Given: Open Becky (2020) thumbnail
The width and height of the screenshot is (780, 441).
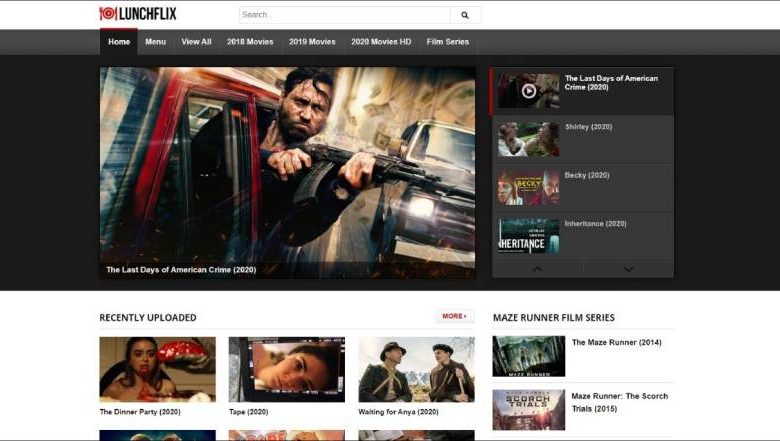Looking at the screenshot, I should [x=529, y=188].
